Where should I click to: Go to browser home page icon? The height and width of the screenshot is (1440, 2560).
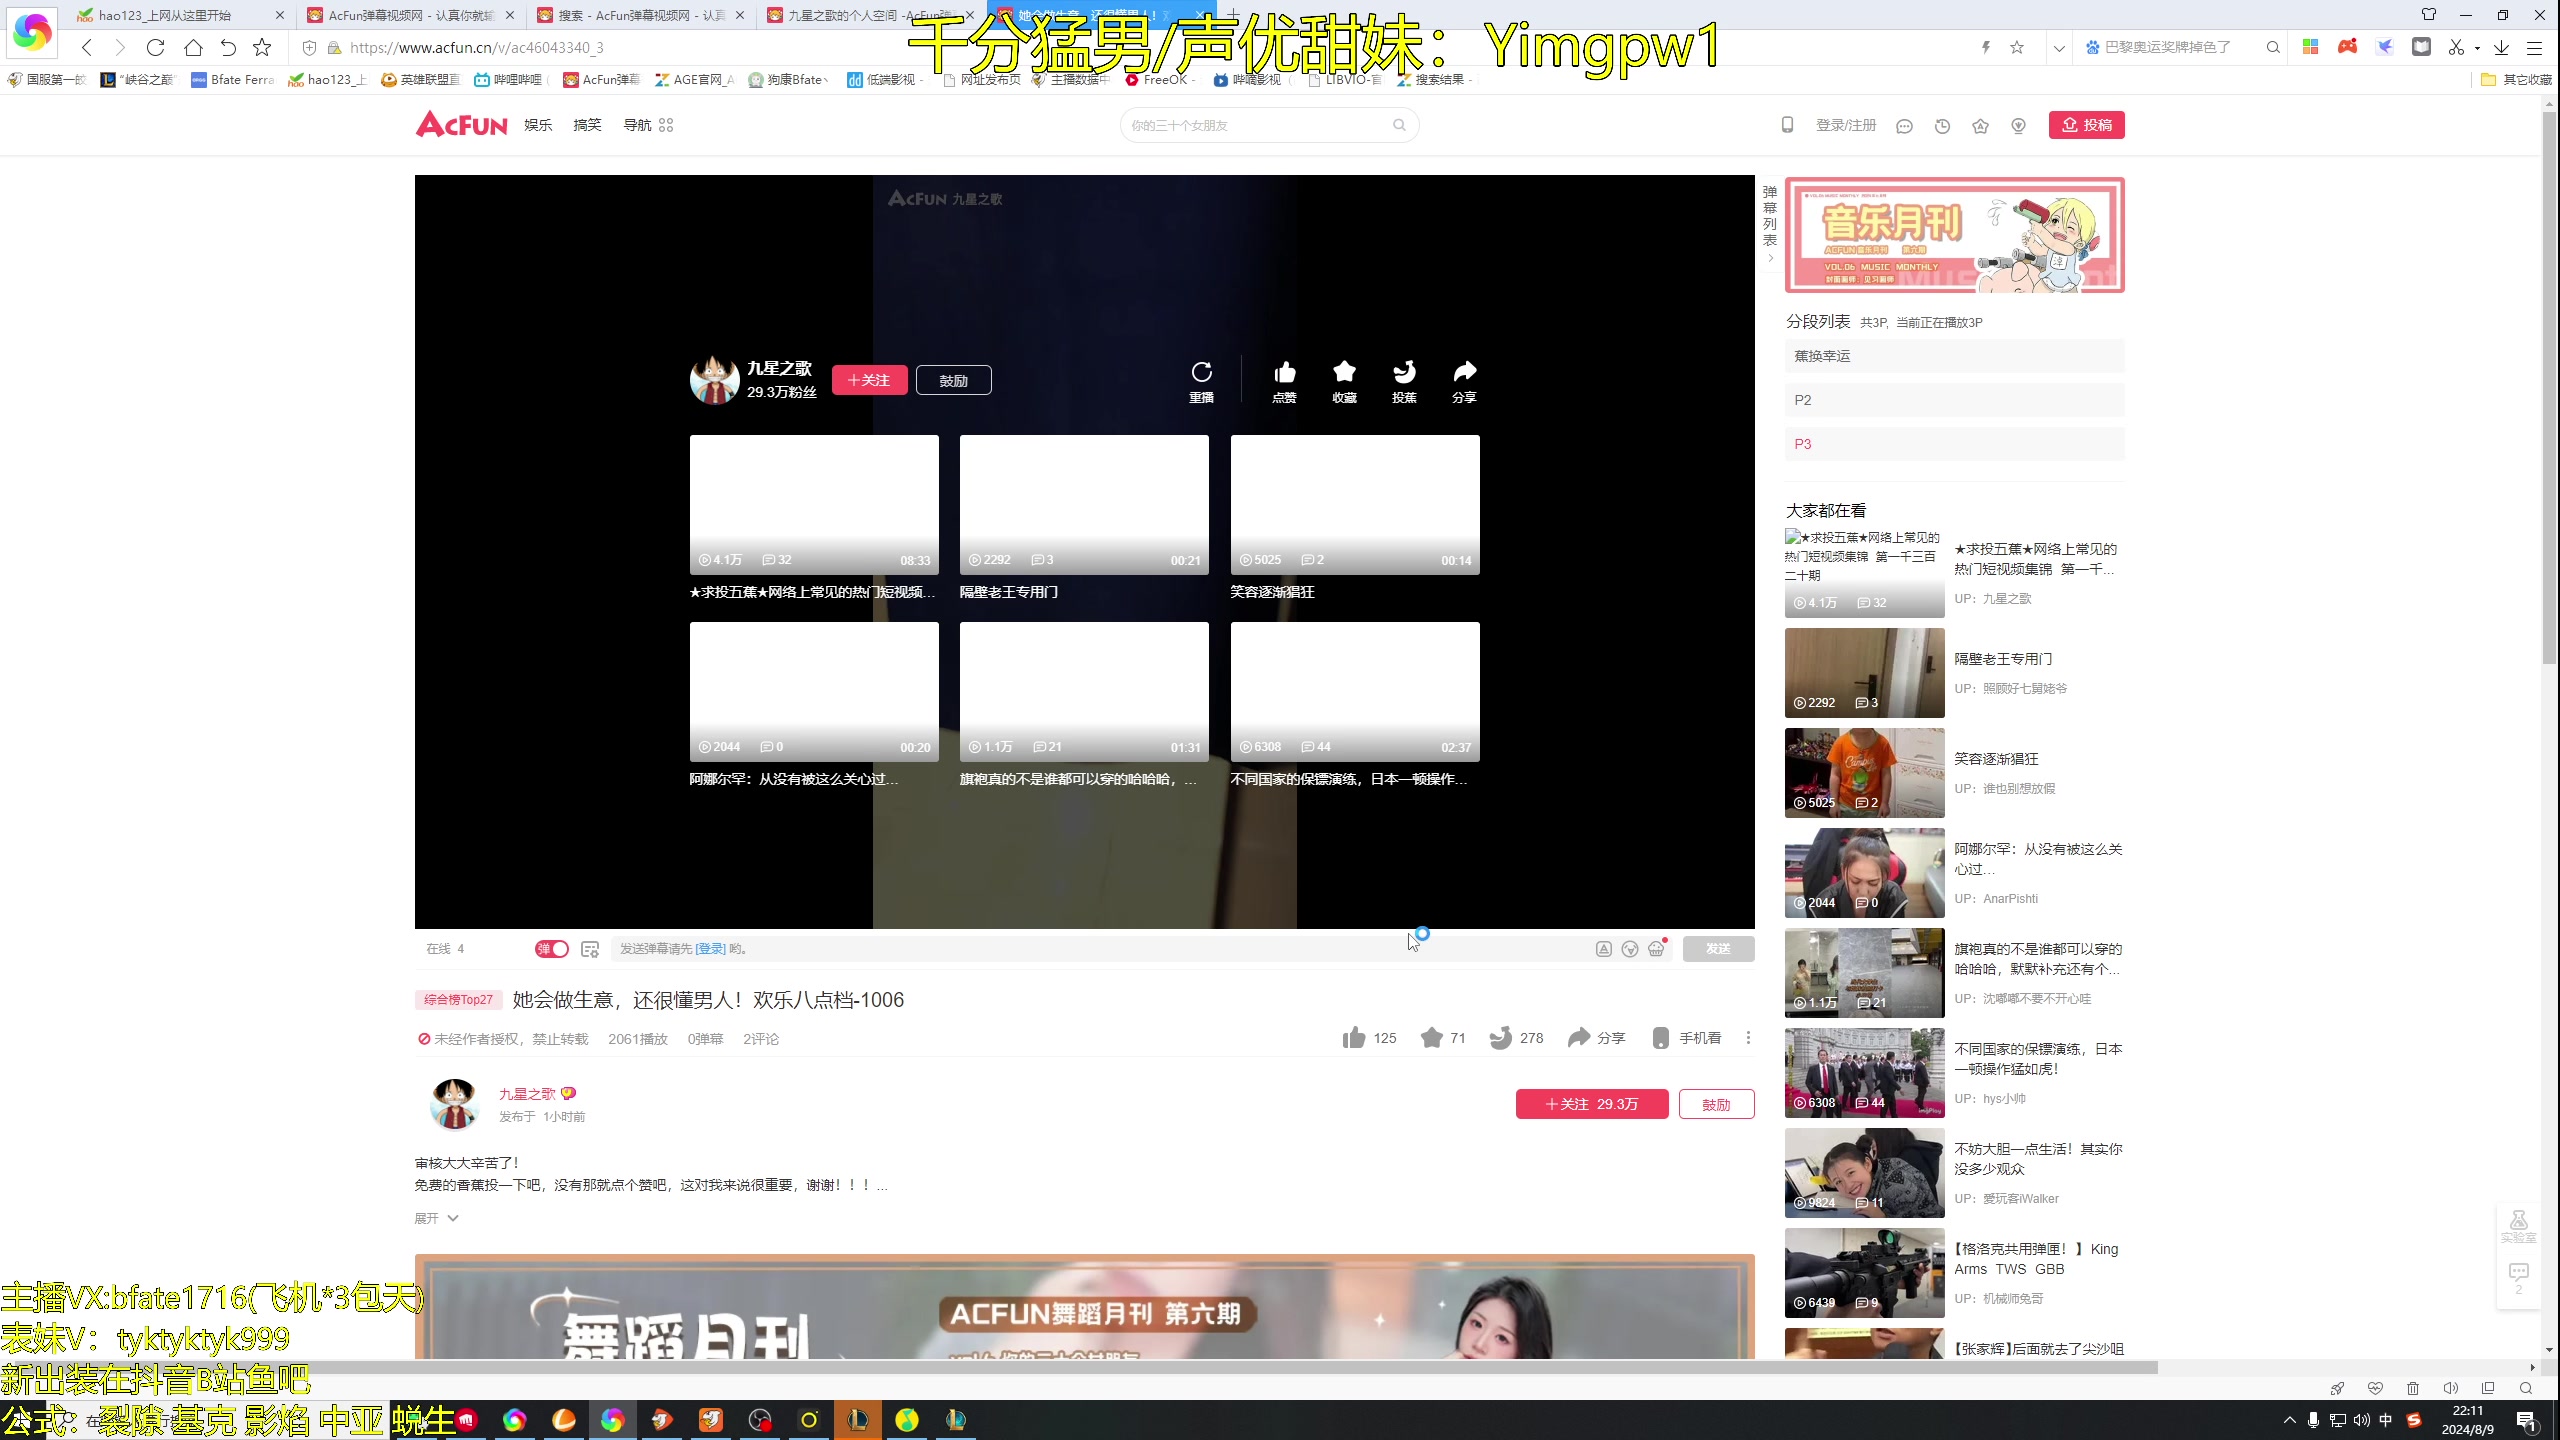tap(193, 47)
